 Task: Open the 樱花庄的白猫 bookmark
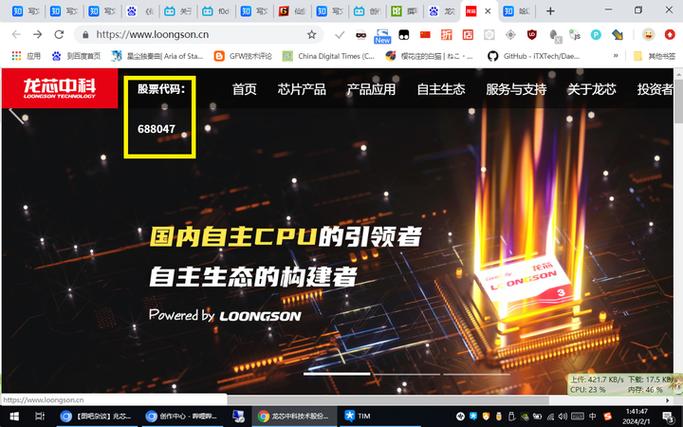[429, 56]
